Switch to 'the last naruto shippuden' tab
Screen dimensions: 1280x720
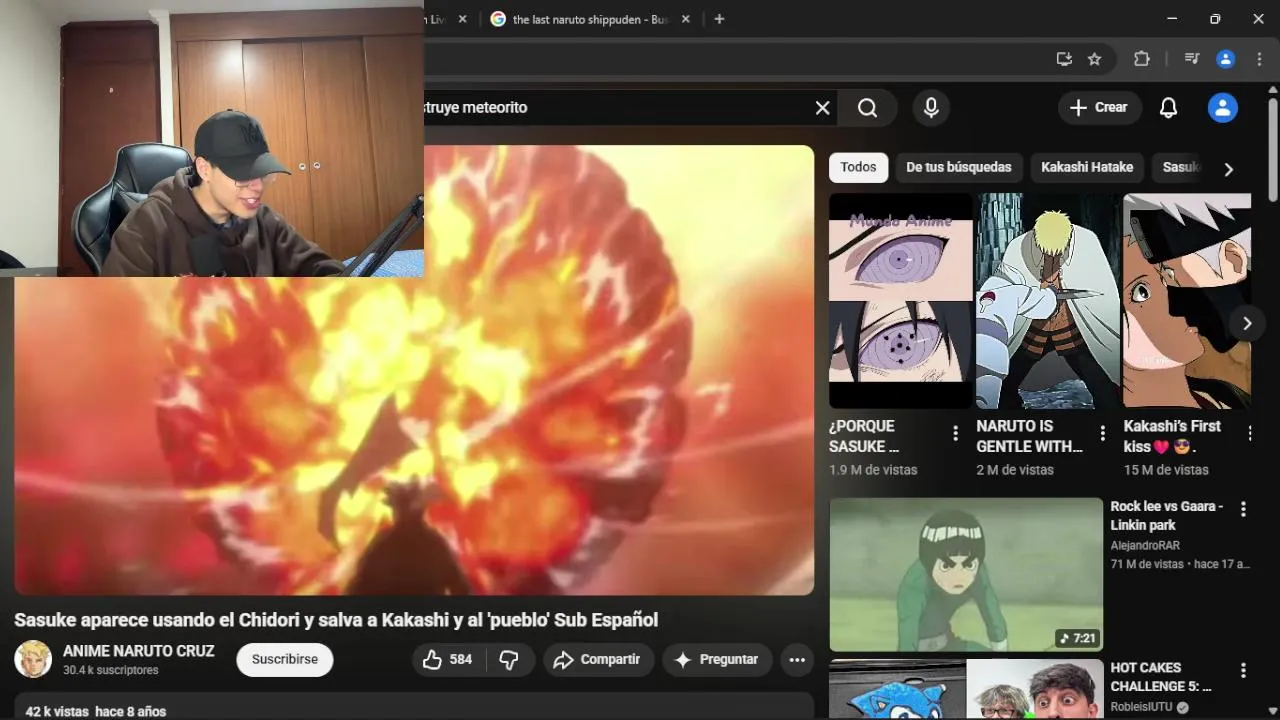(x=588, y=19)
